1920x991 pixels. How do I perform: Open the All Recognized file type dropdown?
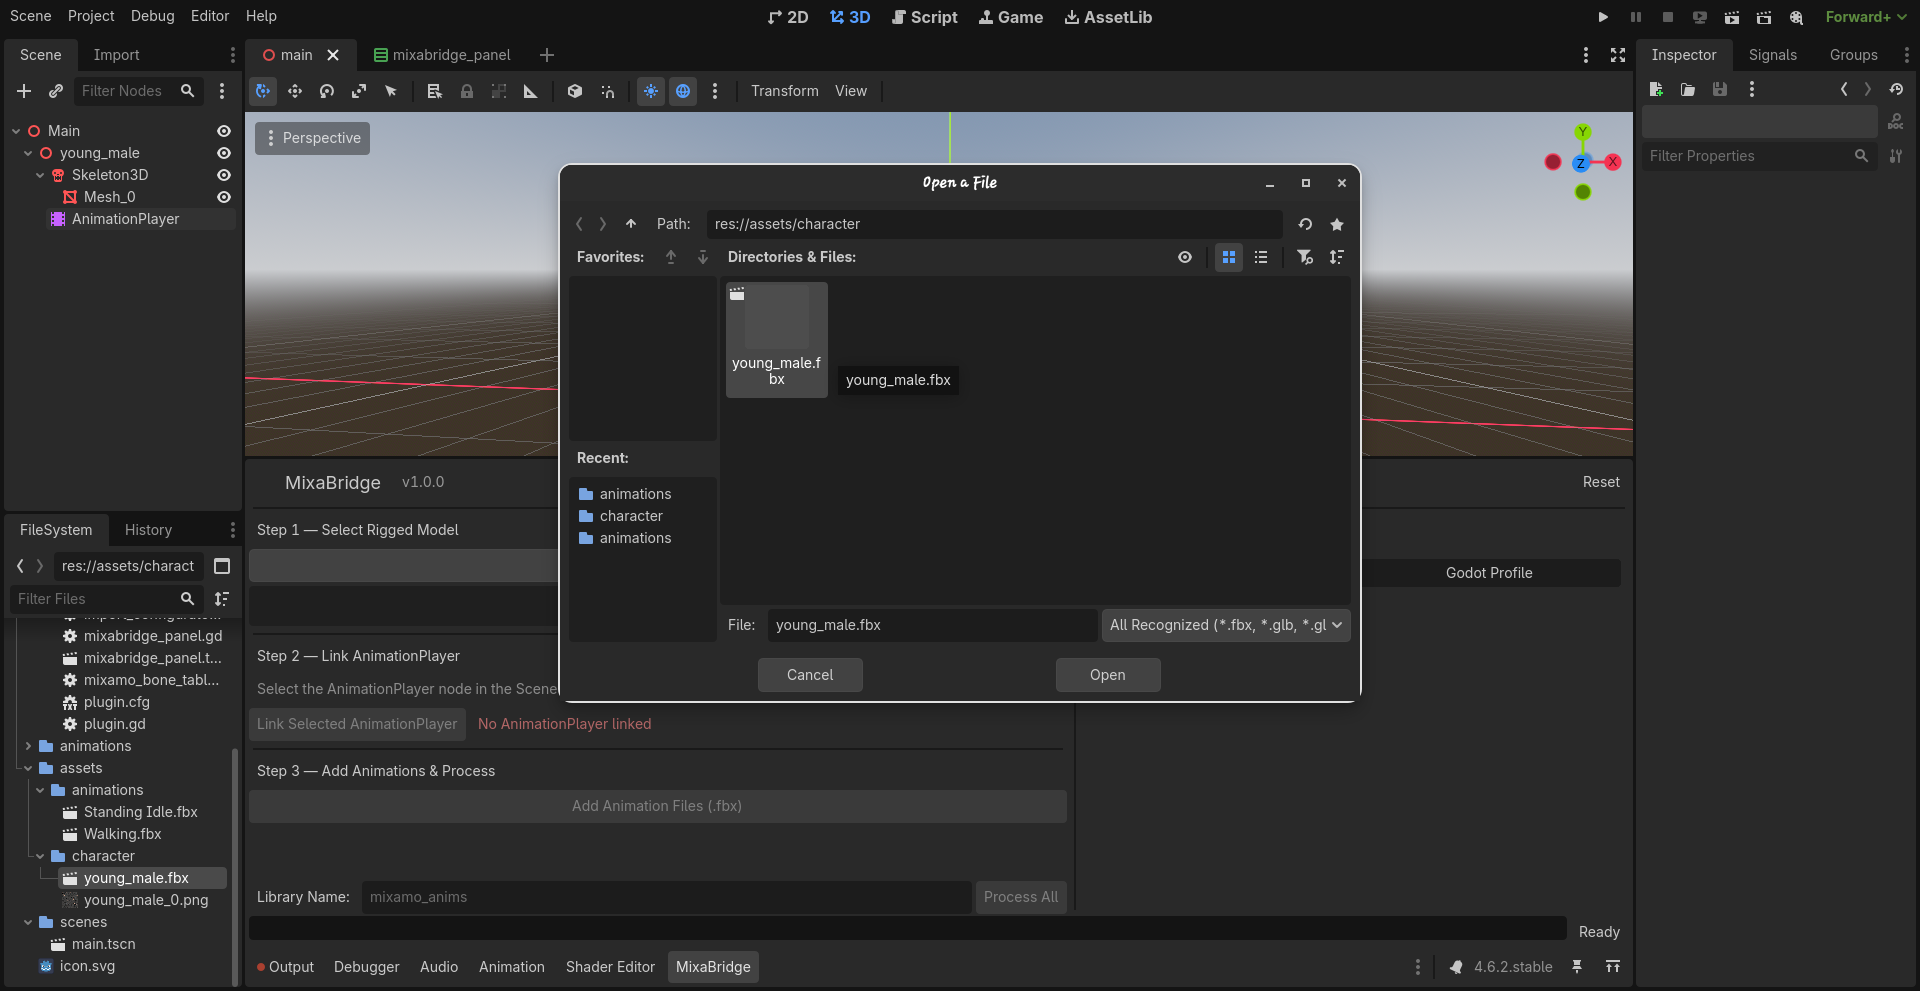pos(1225,625)
